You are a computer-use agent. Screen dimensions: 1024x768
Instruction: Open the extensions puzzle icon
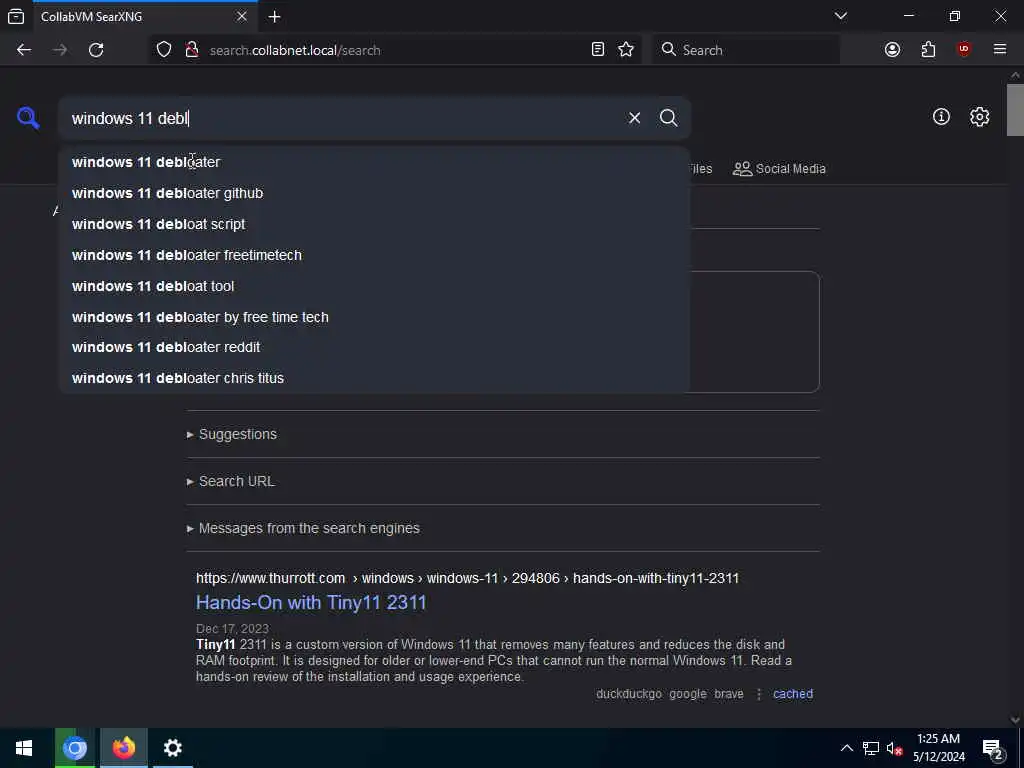pyautogui.click(x=928, y=50)
